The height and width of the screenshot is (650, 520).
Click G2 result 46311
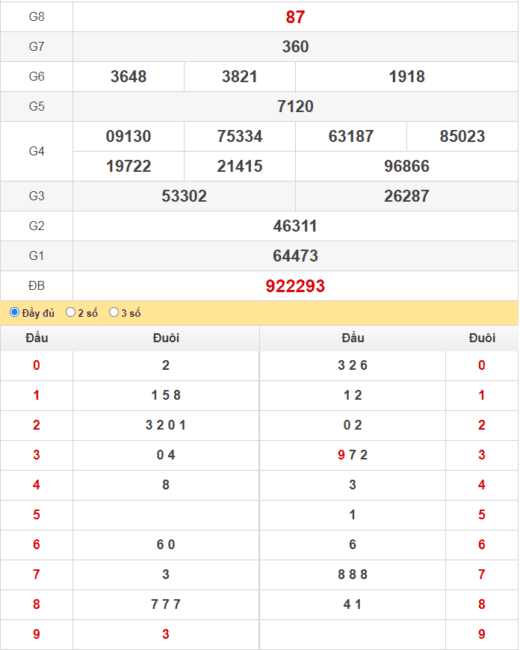point(295,226)
